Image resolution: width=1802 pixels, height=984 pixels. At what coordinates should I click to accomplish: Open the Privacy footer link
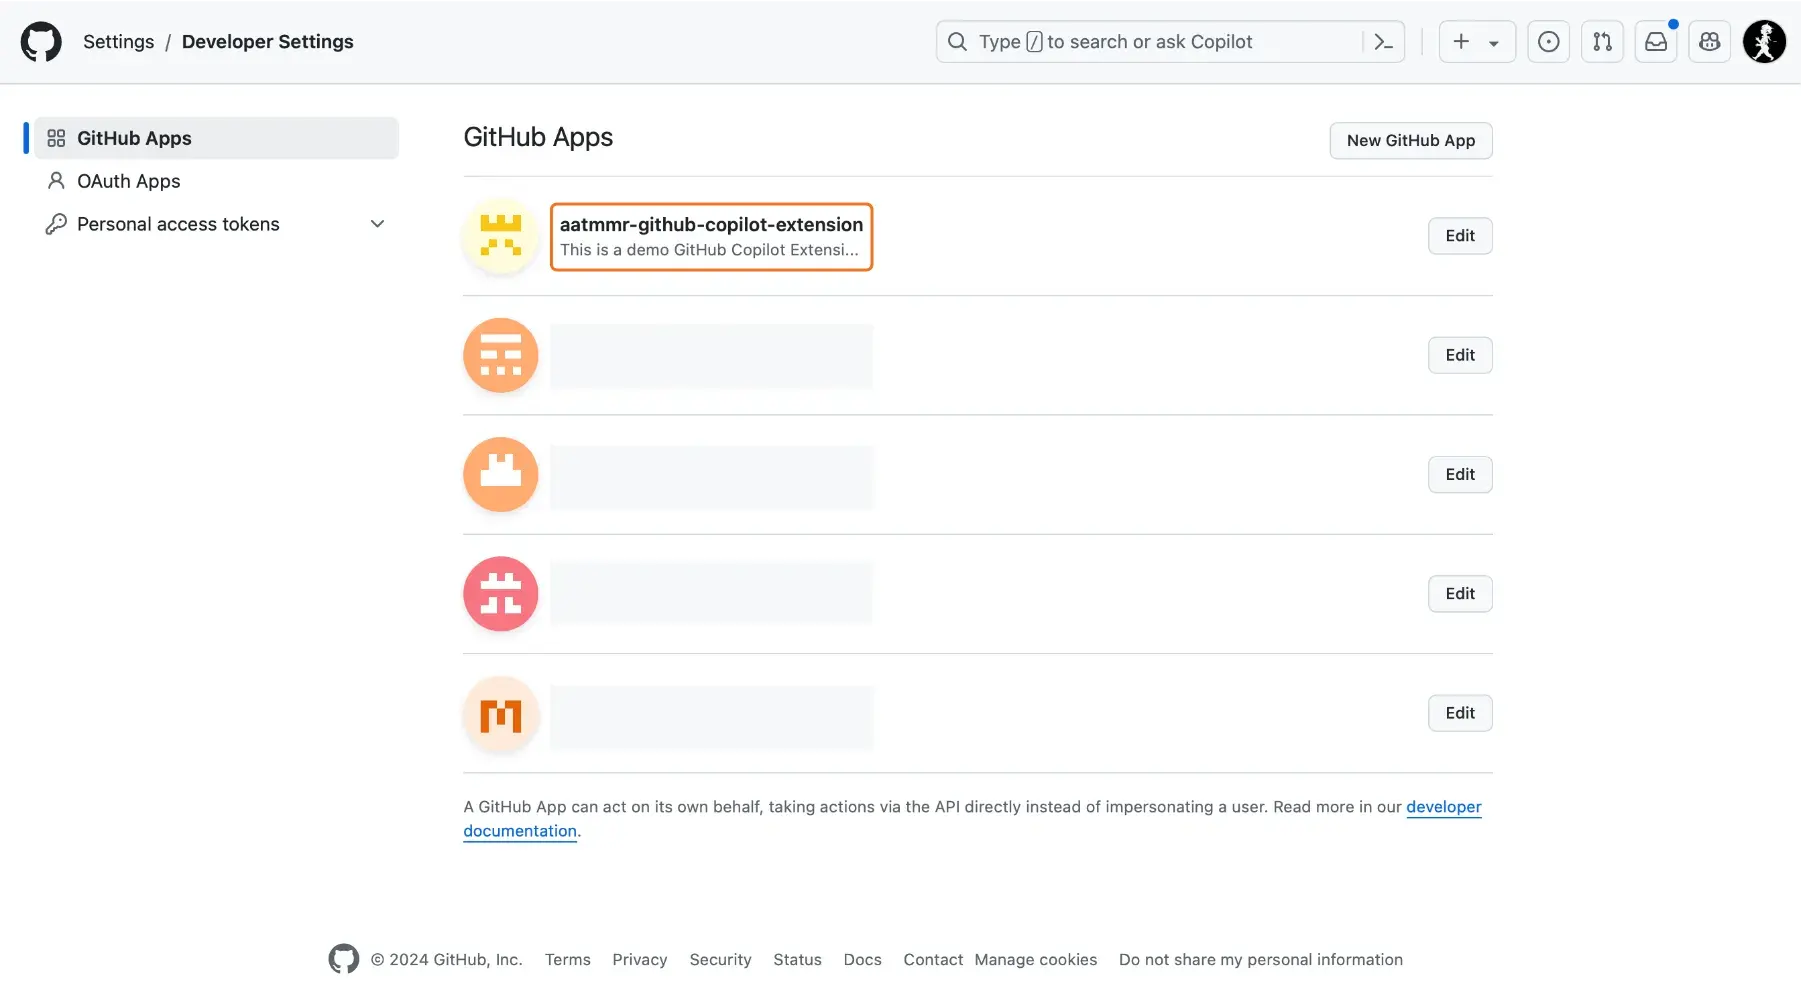(639, 960)
